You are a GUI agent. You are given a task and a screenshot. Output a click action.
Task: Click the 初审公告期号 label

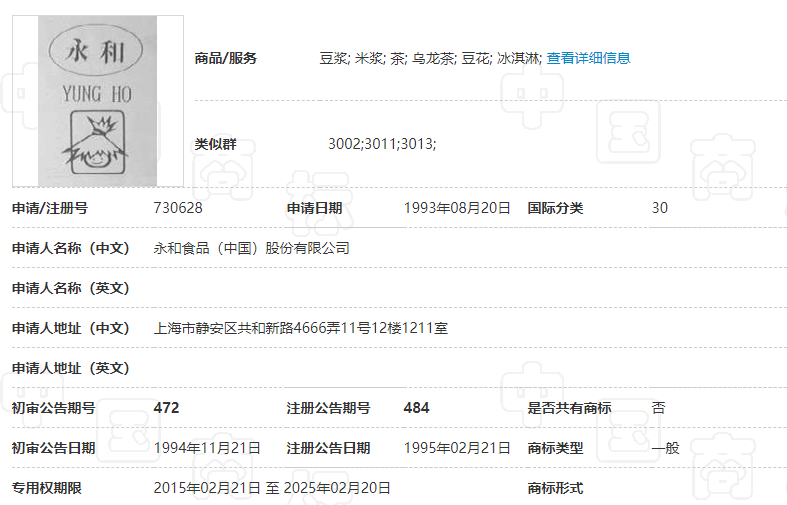pyautogui.click(x=53, y=408)
